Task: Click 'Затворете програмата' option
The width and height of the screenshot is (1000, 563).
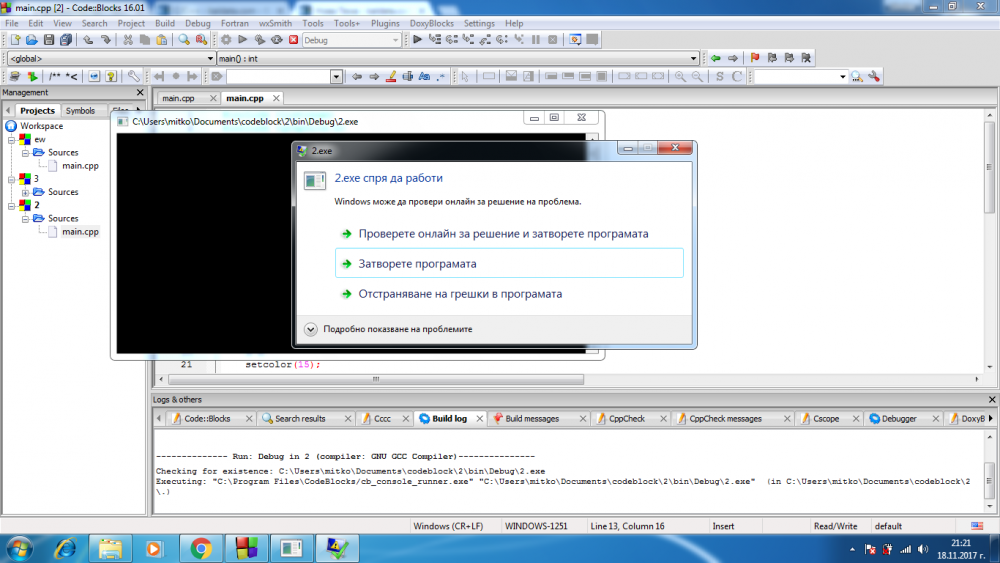Action: pyautogui.click(x=509, y=263)
